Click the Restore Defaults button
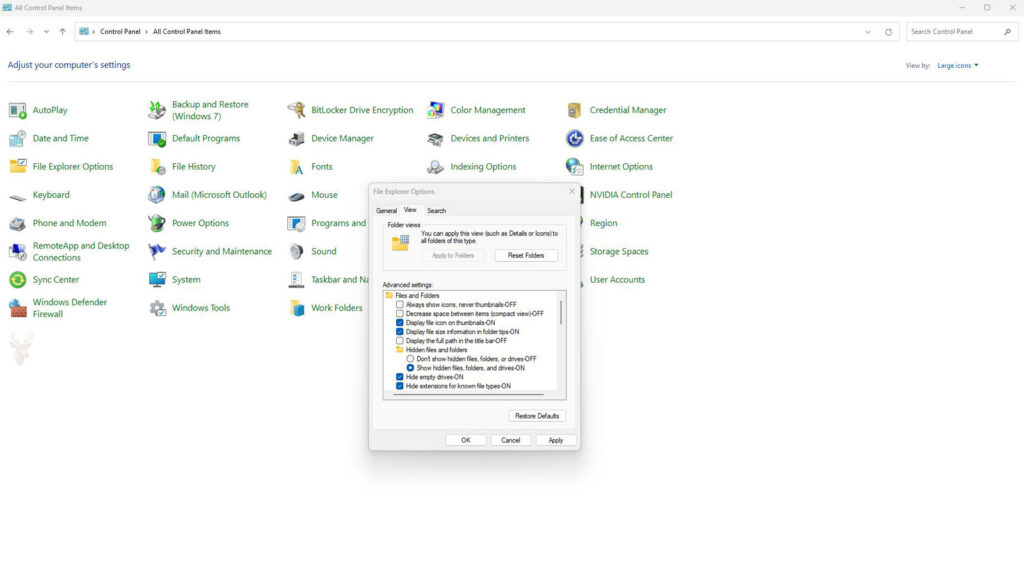 [537, 416]
